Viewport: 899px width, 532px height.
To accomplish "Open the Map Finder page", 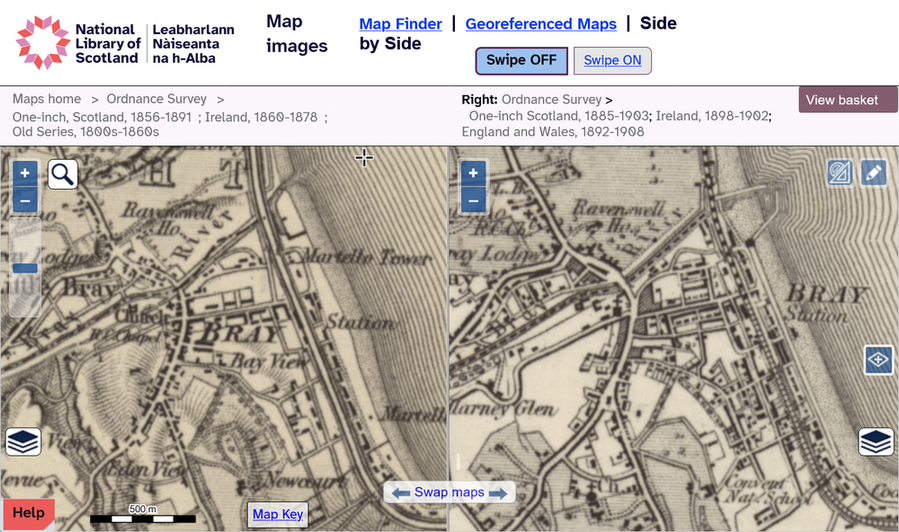I will 400,24.
